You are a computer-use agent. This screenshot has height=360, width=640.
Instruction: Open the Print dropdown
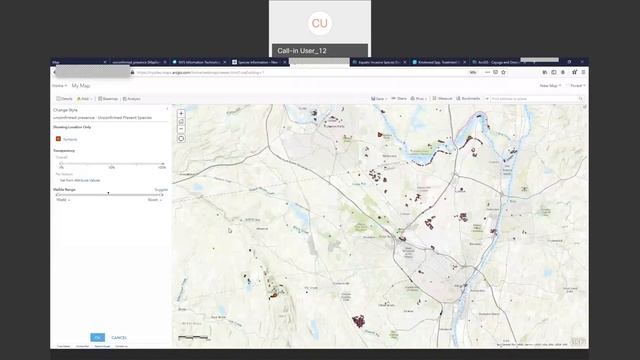pos(419,99)
